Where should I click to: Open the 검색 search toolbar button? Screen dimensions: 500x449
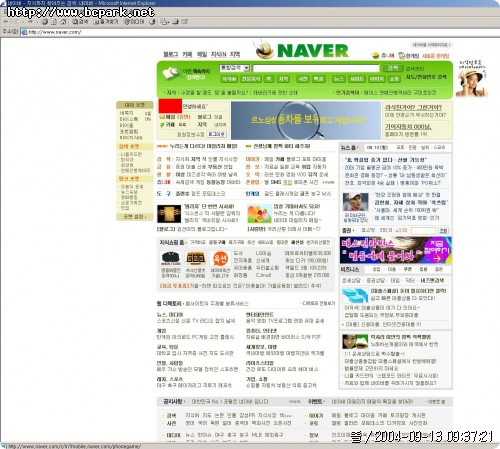80,22
